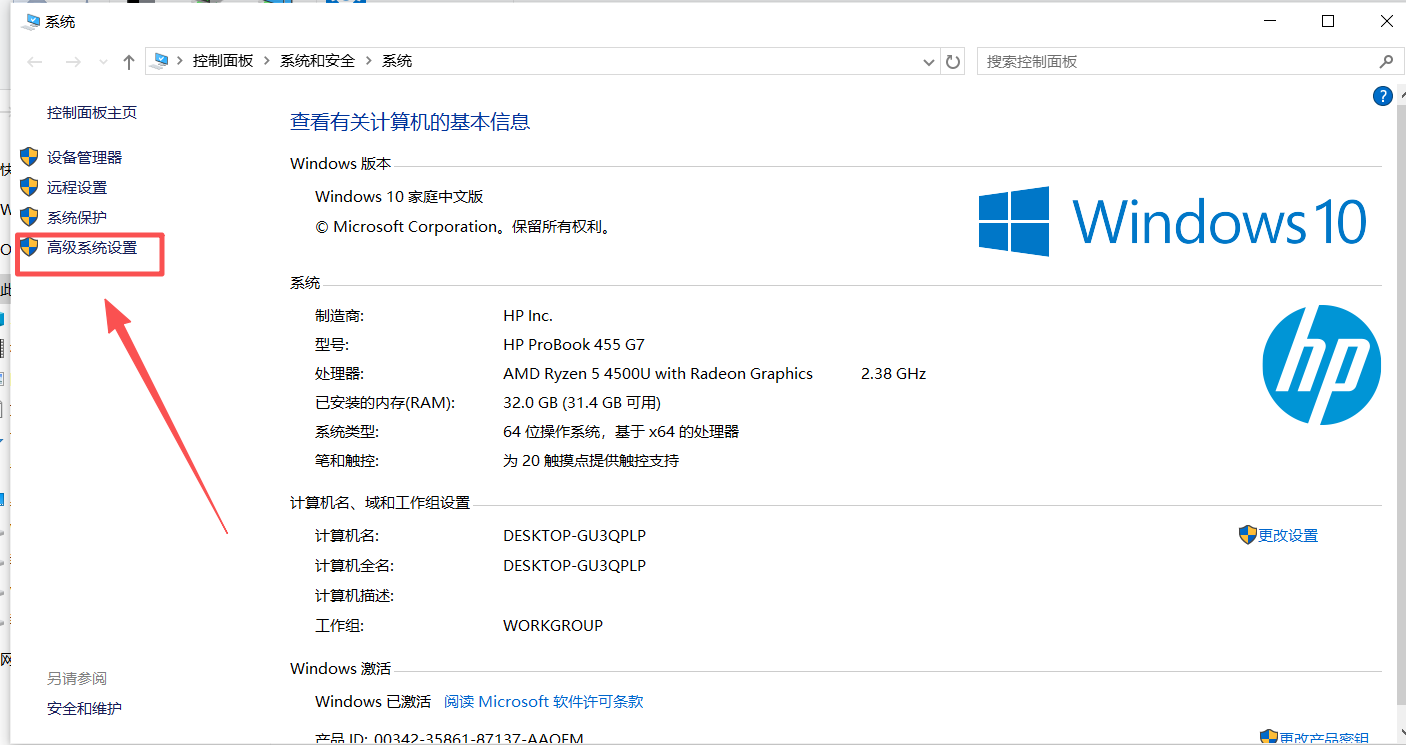Image resolution: width=1406 pixels, height=745 pixels.
Task: Click the search magnifier icon
Action: (x=1386, y=62)
